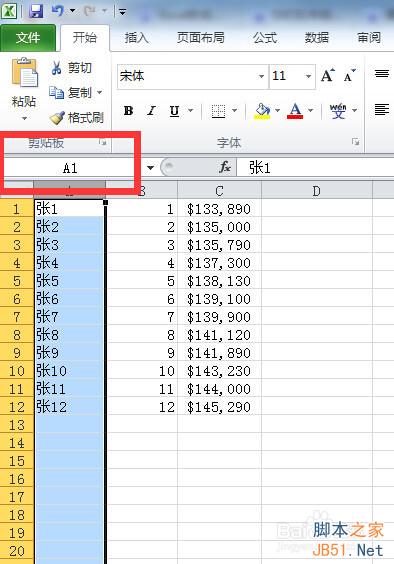This screenshot has width=394, height=564.
Task: Select column C header
Action: [x=219, y=191]
